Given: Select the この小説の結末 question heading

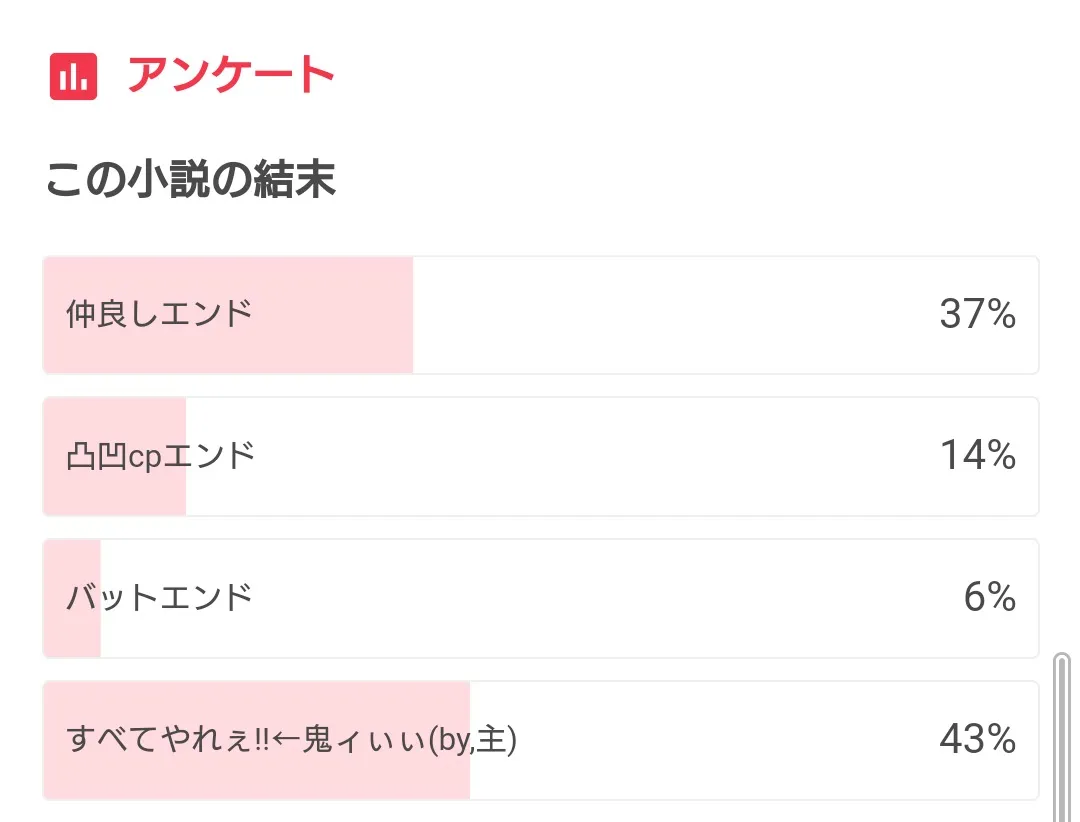Looking at the screenshot, I should pyautogui.click(x=190, y=180).
